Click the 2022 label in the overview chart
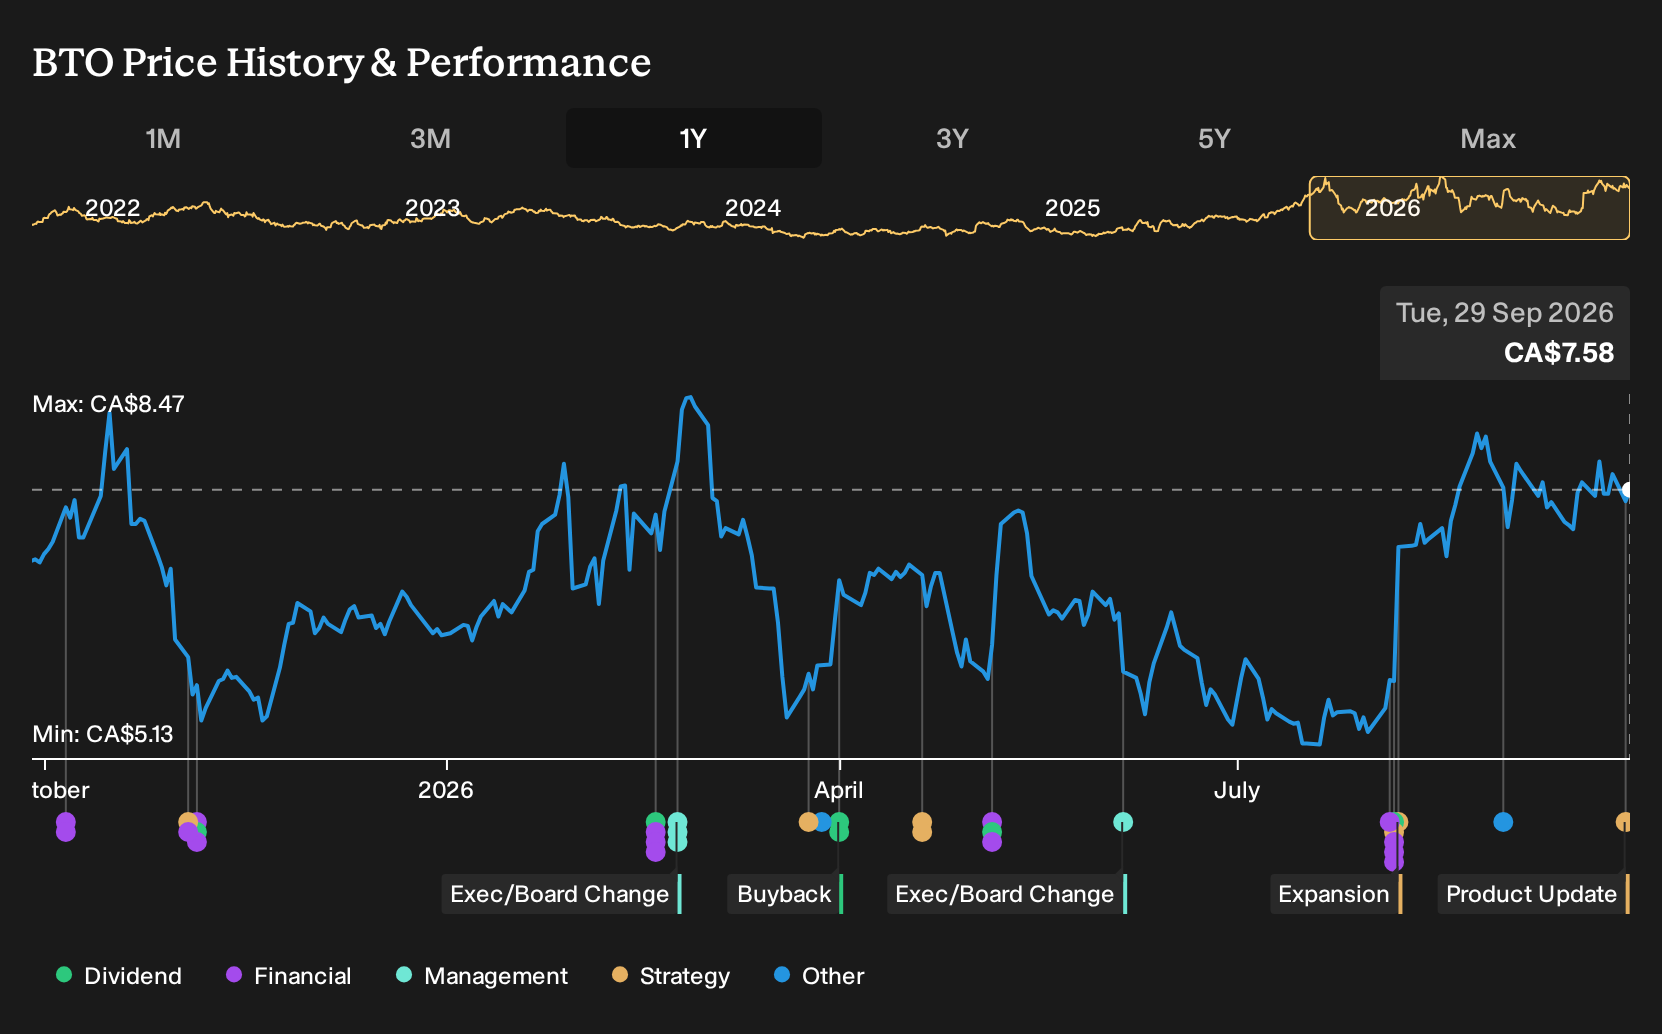1662x1034 pixels. point(112,208)
